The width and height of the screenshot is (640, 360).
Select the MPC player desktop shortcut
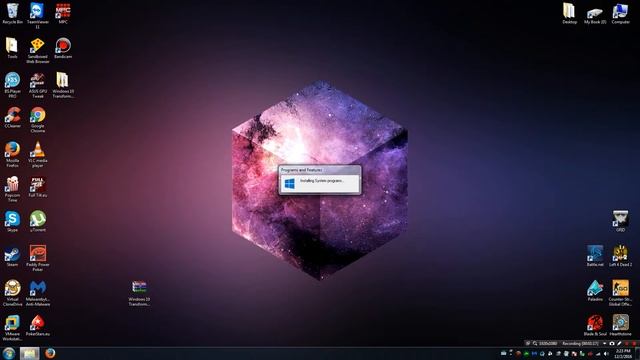point(63,13)
